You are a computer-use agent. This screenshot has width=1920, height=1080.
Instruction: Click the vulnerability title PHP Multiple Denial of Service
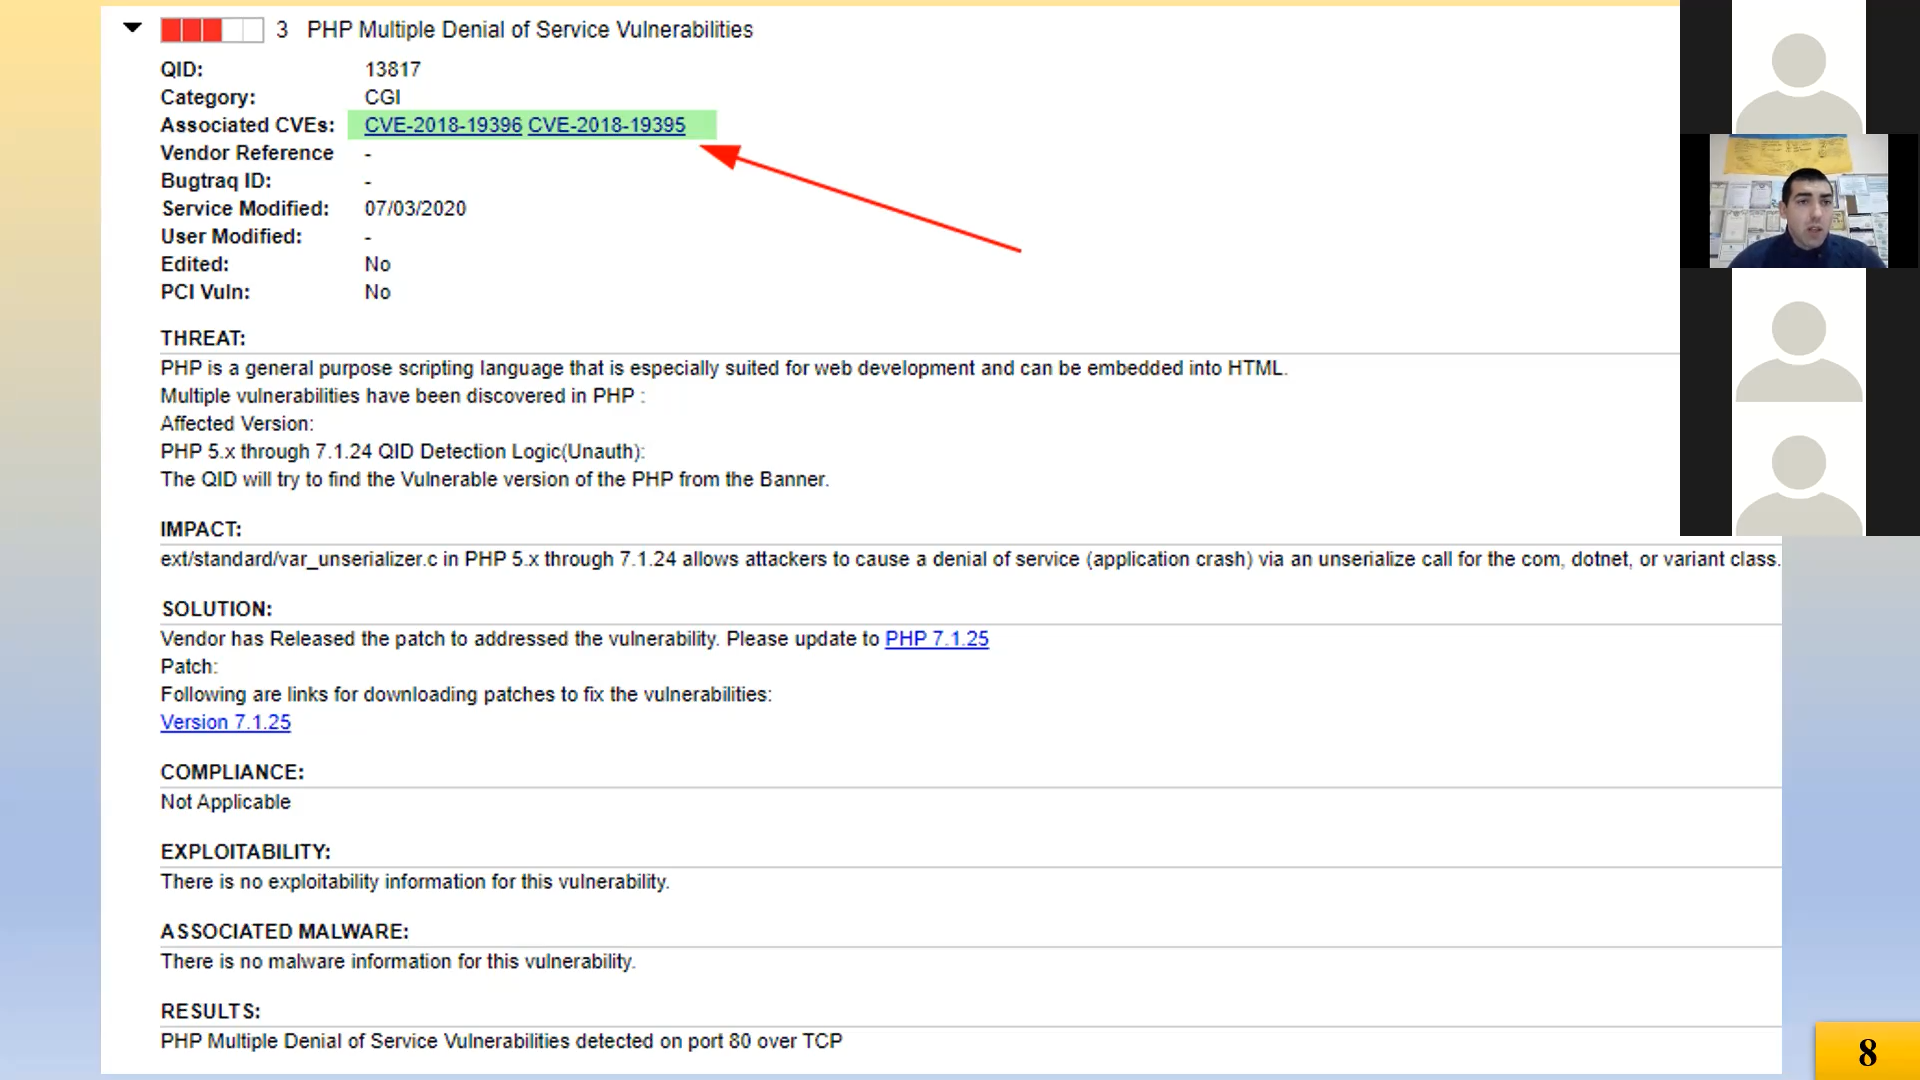529,30
